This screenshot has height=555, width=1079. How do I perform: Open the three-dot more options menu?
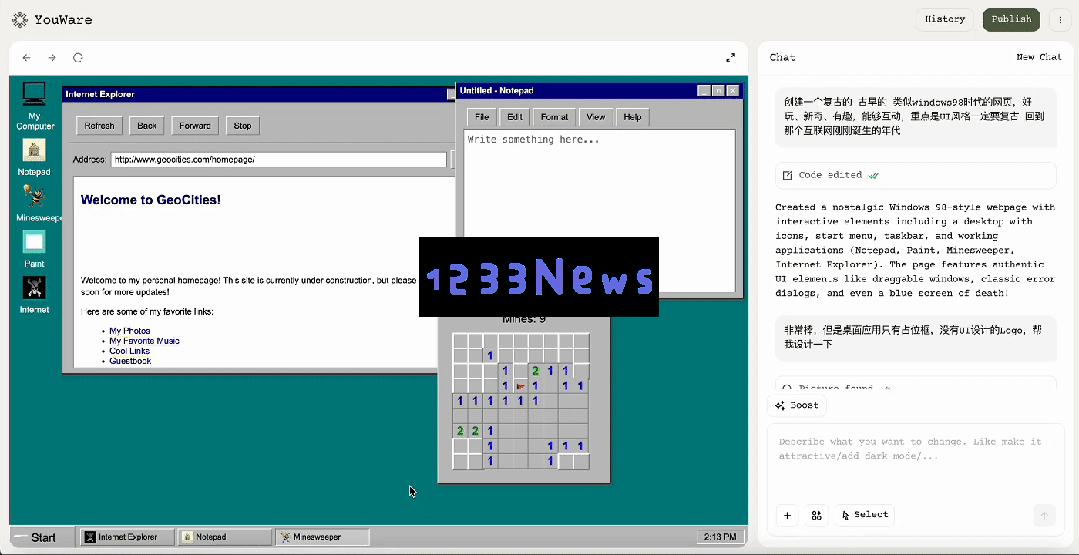point(1060,20)
